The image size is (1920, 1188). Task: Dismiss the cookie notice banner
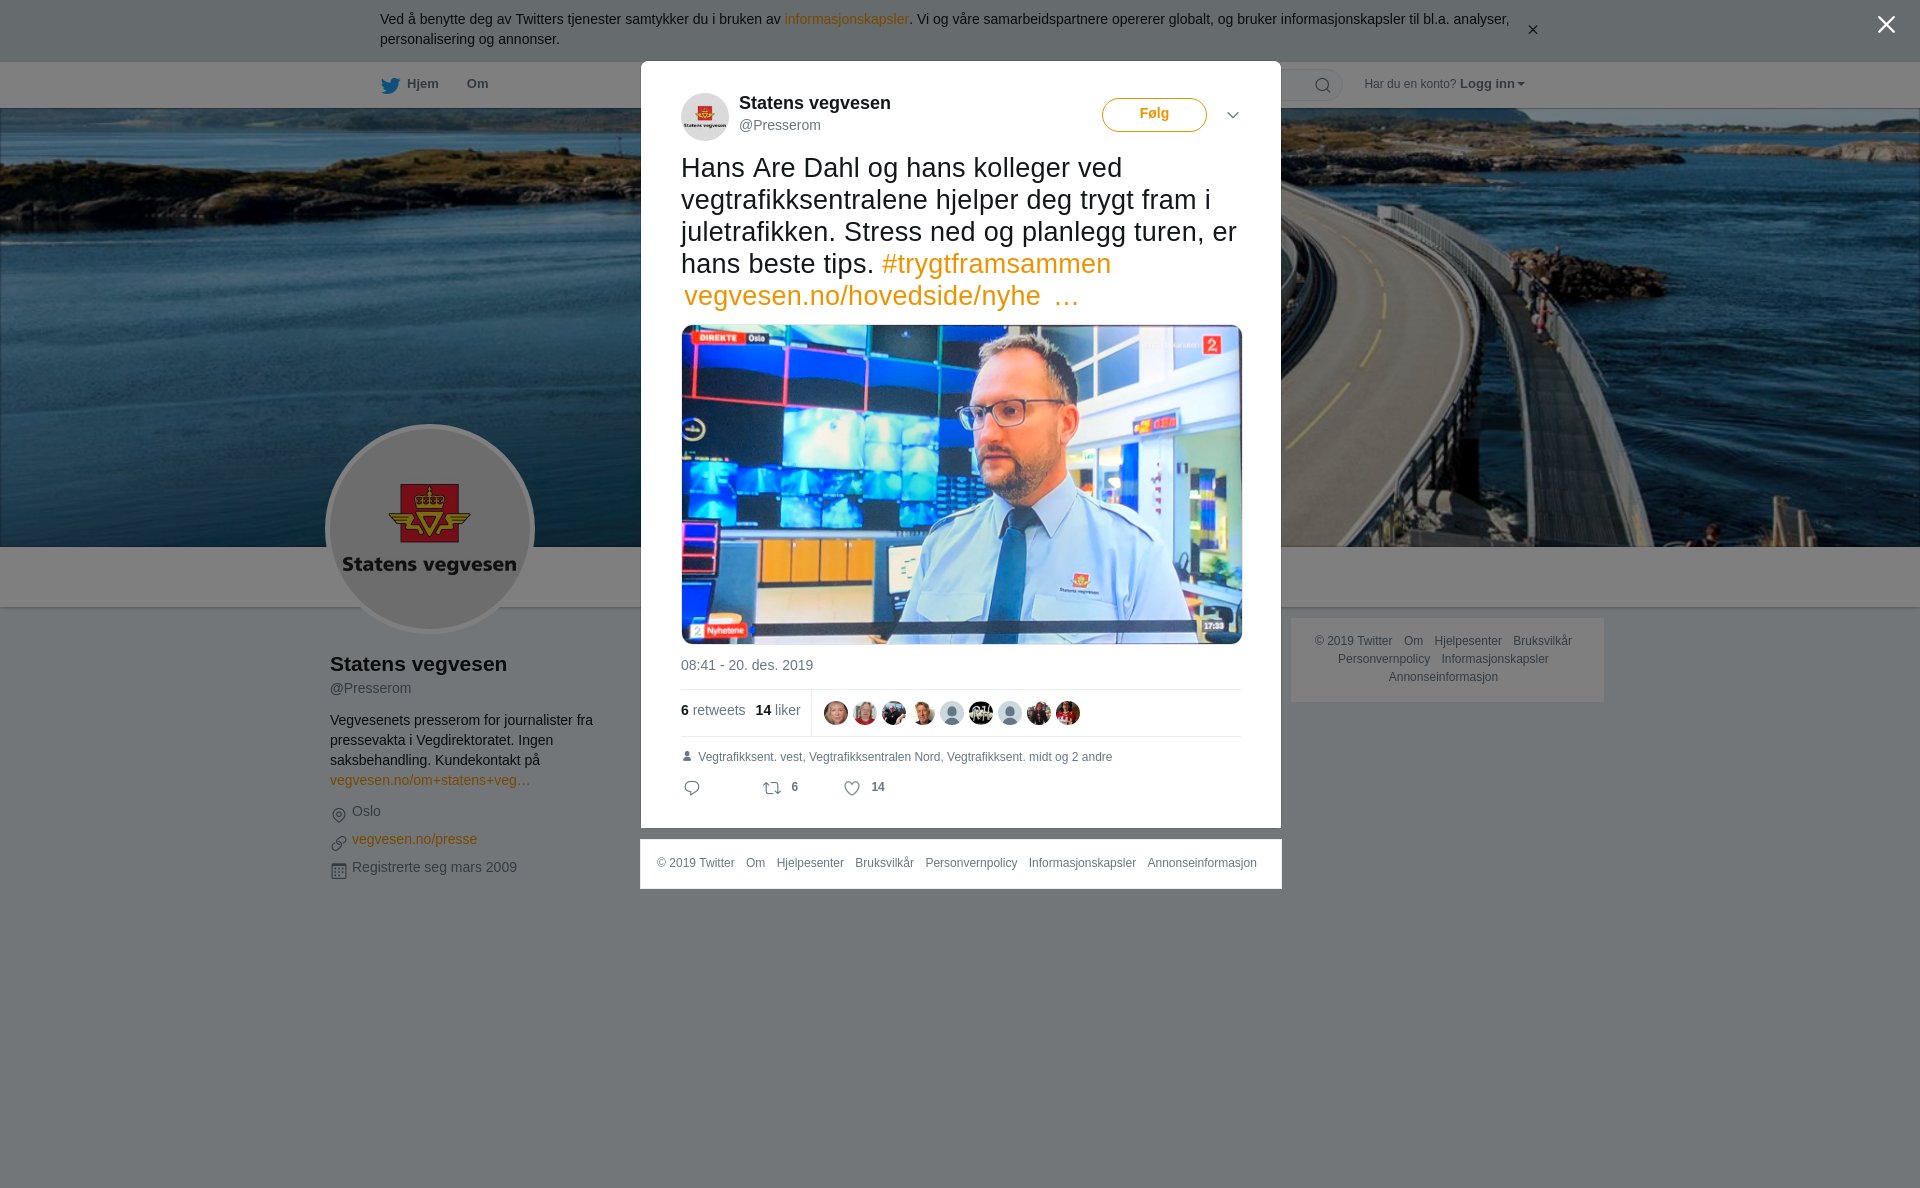[x=1532, y=30]
